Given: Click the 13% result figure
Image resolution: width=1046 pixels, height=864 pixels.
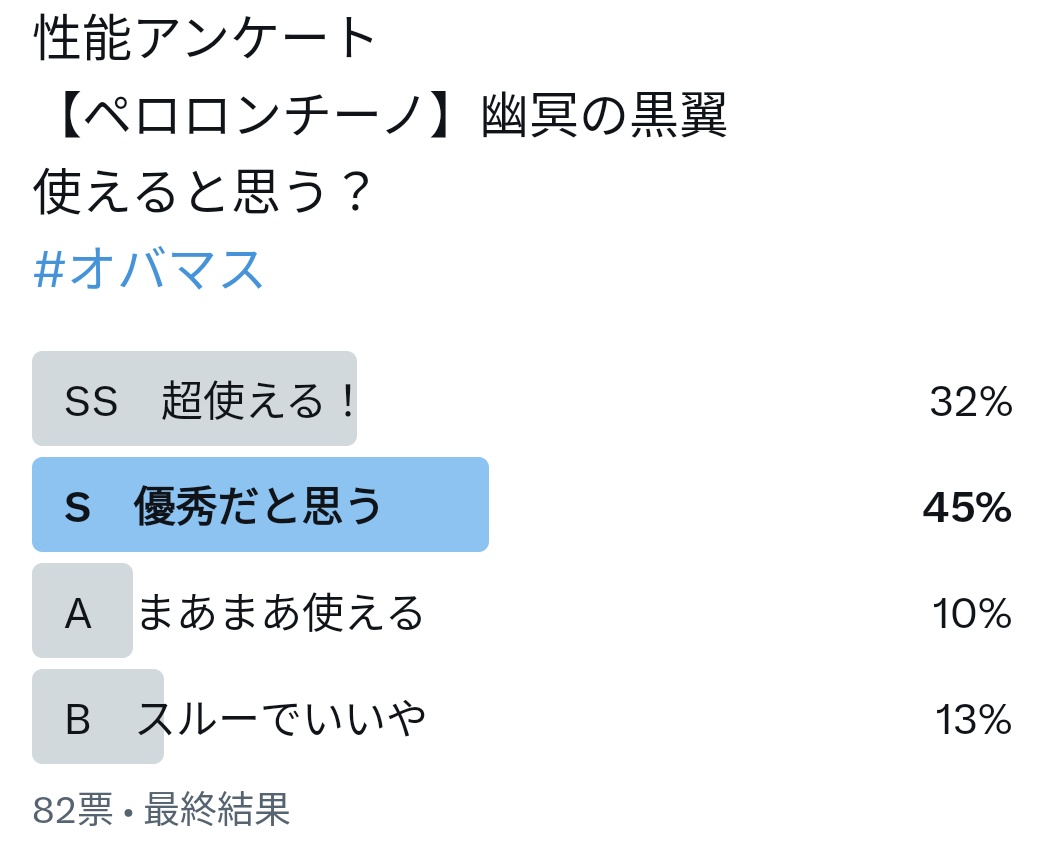Looking at the screenshot, I should click(x=973, y=720).
